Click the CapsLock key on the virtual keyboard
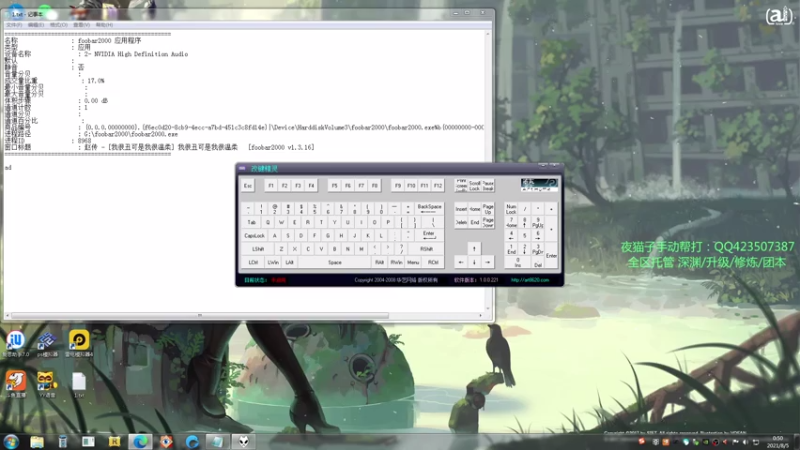 (x=254, y=236)
